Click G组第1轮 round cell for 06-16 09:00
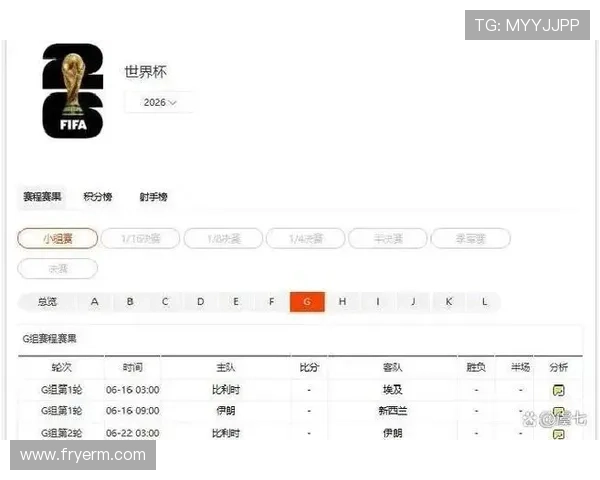The height and width of the screenshot is (480, 600). point(61,411)
